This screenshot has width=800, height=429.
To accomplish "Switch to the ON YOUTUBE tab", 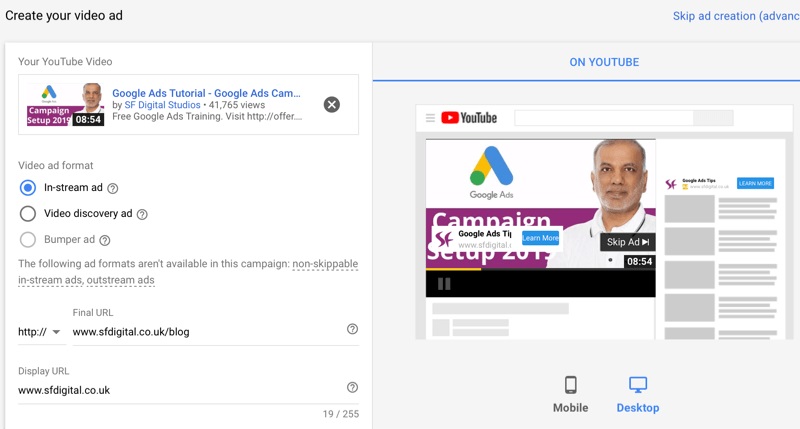I will (x=604, y=62).
